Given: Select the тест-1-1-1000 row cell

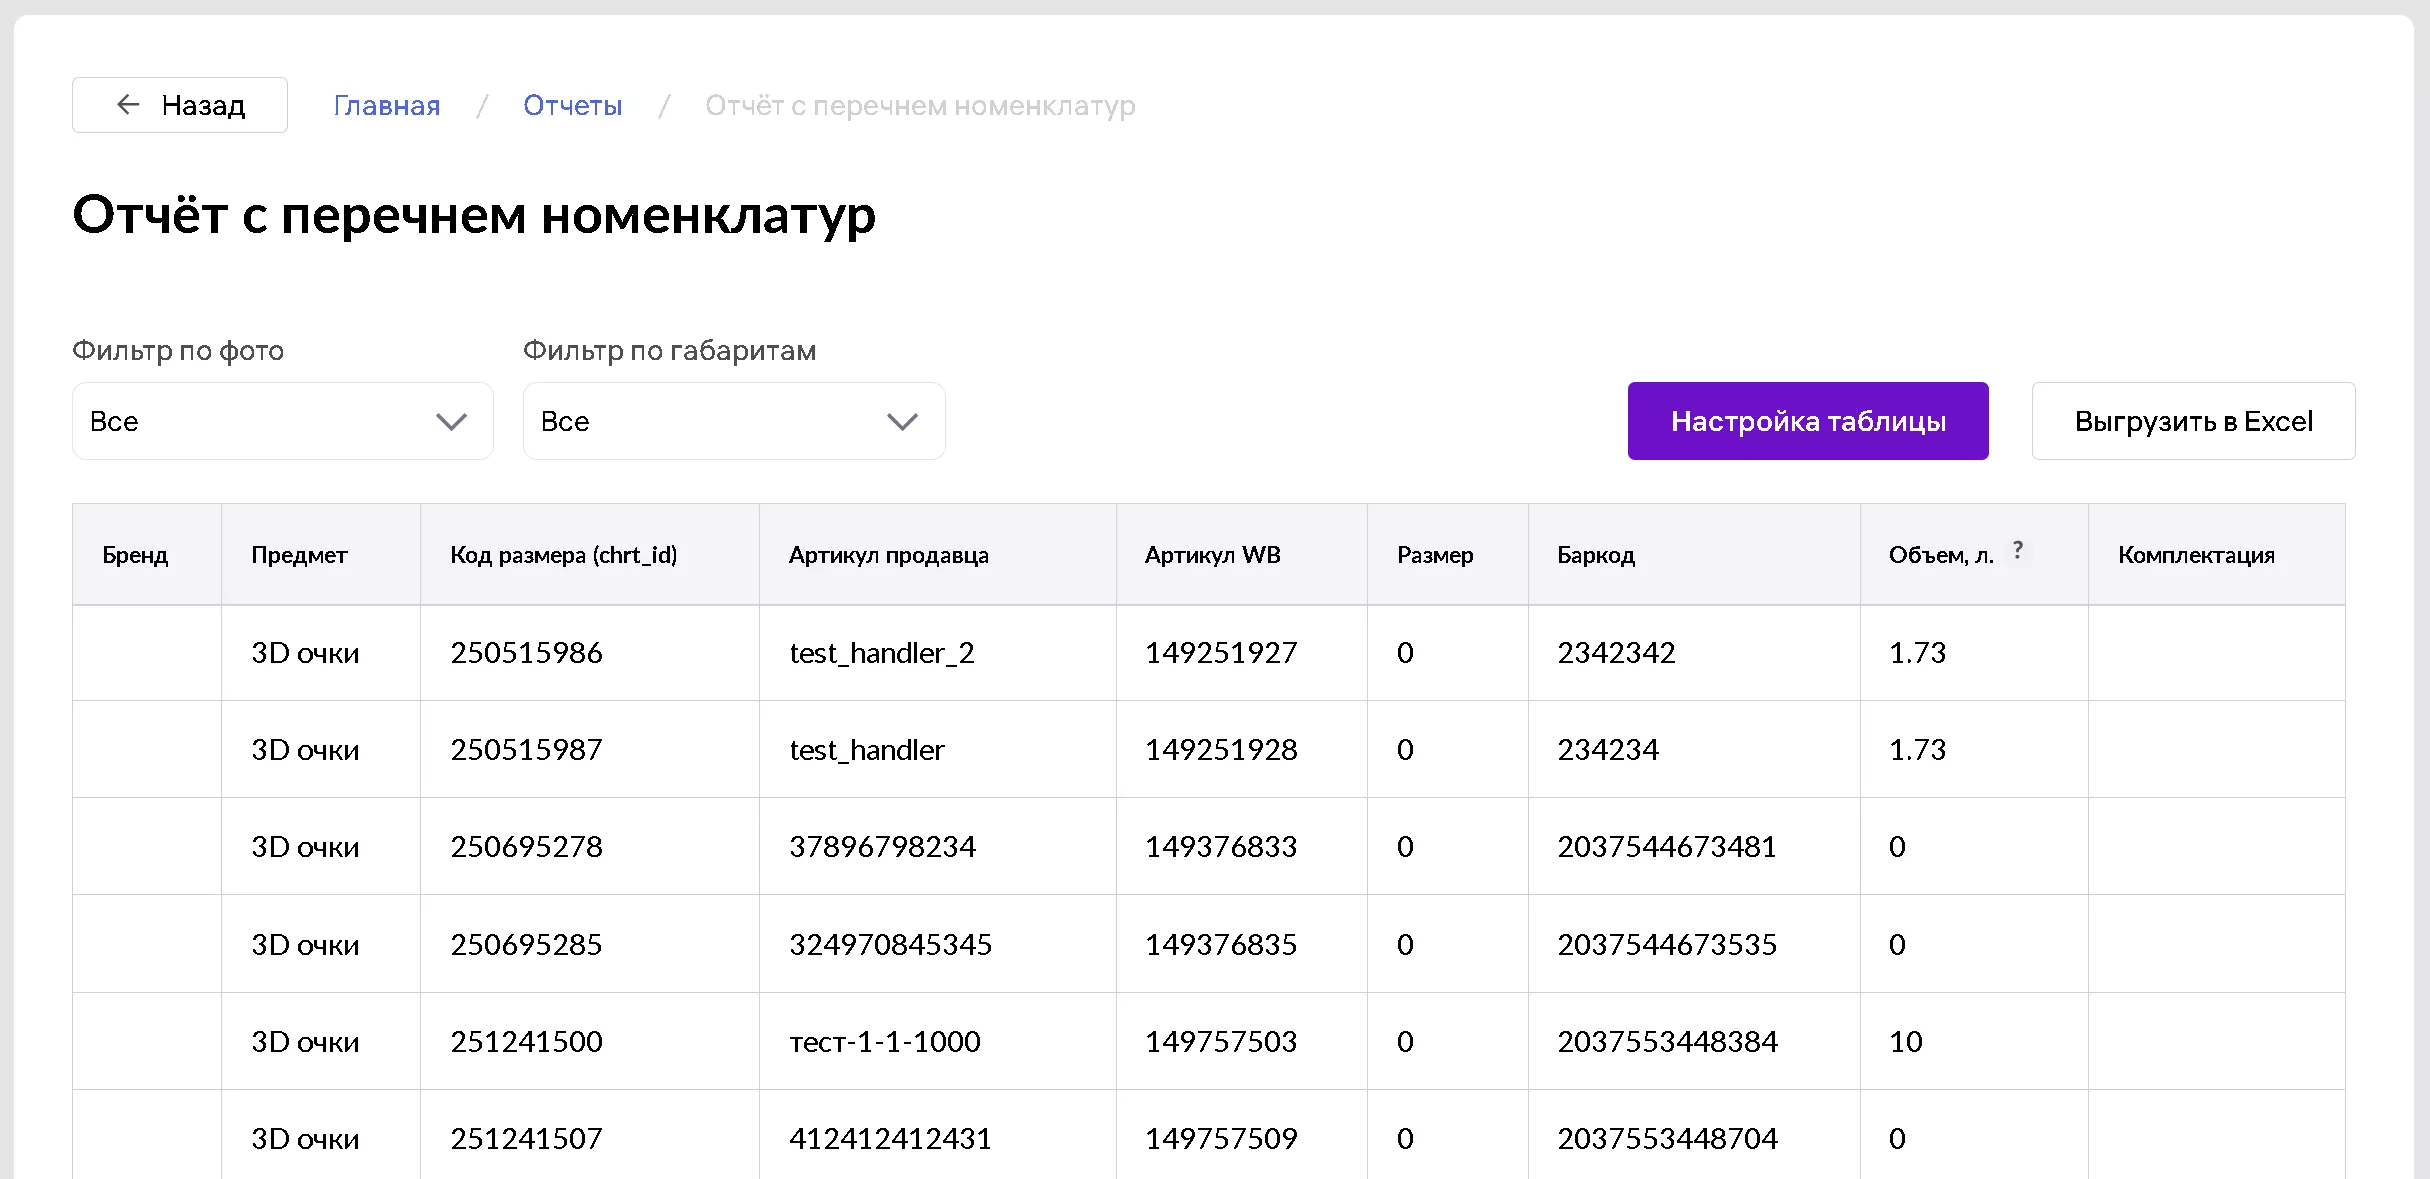Looking at the screenshot, I should tap(884, 1042).
